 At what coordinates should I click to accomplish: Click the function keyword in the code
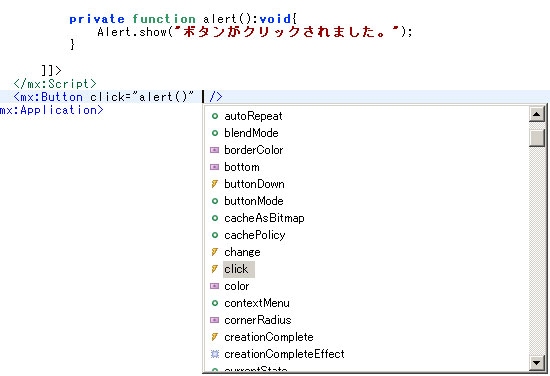click(164, 19)
